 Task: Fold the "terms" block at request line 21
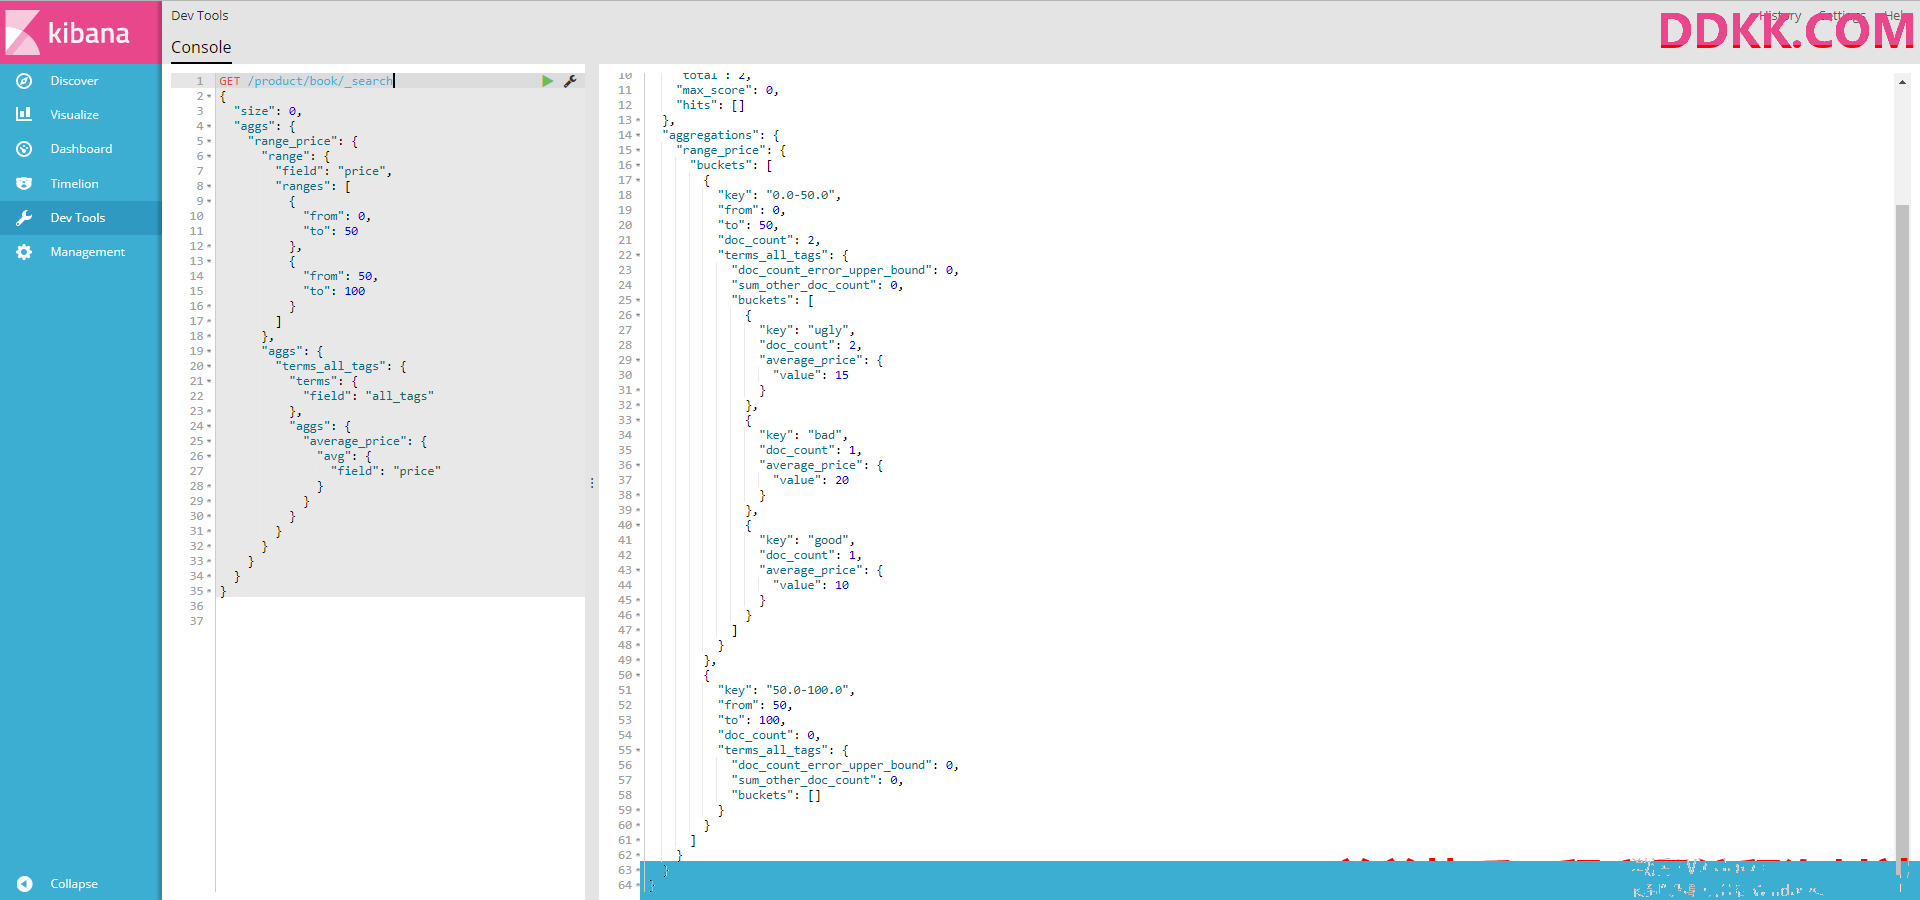coord(209,381)
